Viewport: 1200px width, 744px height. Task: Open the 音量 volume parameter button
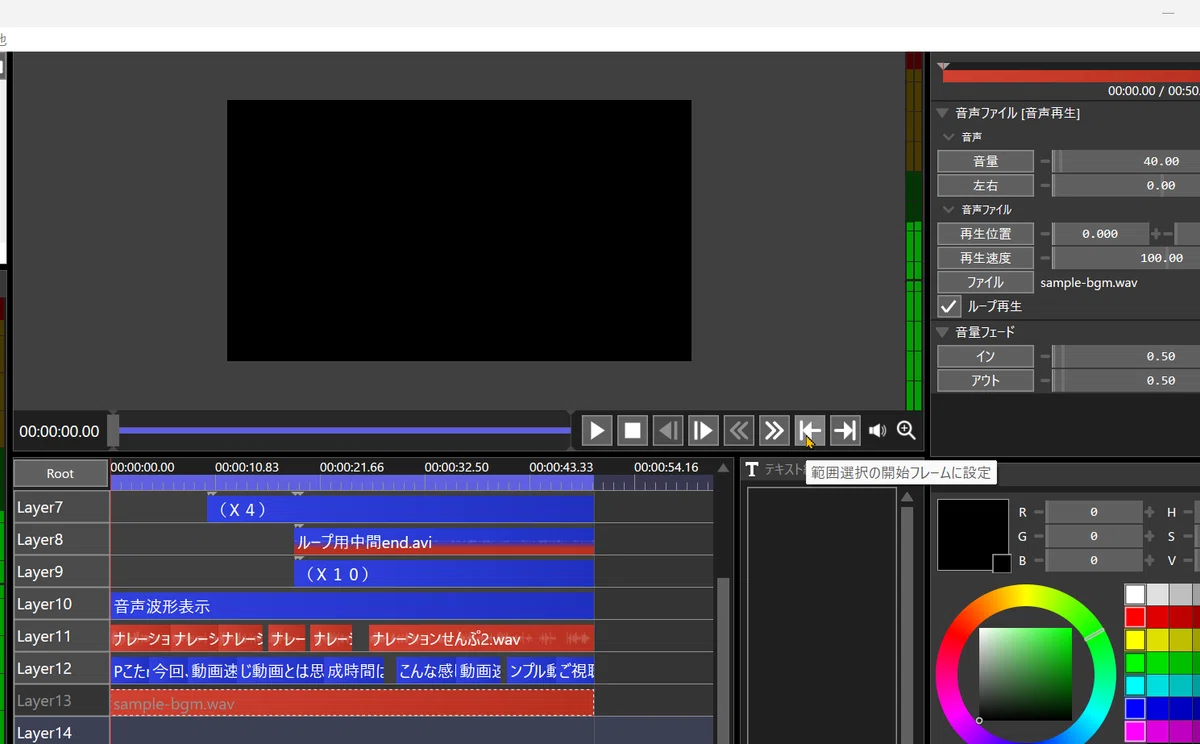[x=985, y=161]
